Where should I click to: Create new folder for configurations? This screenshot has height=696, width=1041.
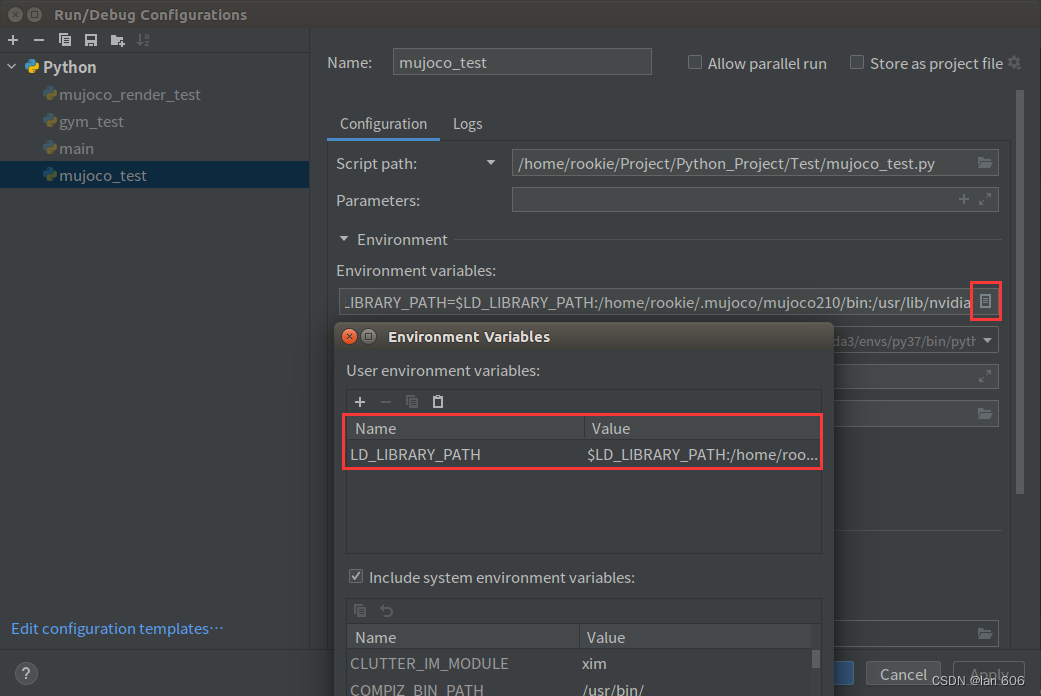click(118, 41)
